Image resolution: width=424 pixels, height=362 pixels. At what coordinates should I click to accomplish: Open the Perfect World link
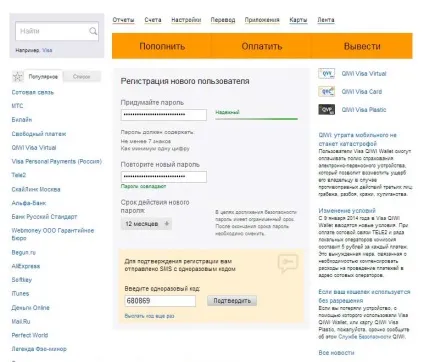coord(30,335)
